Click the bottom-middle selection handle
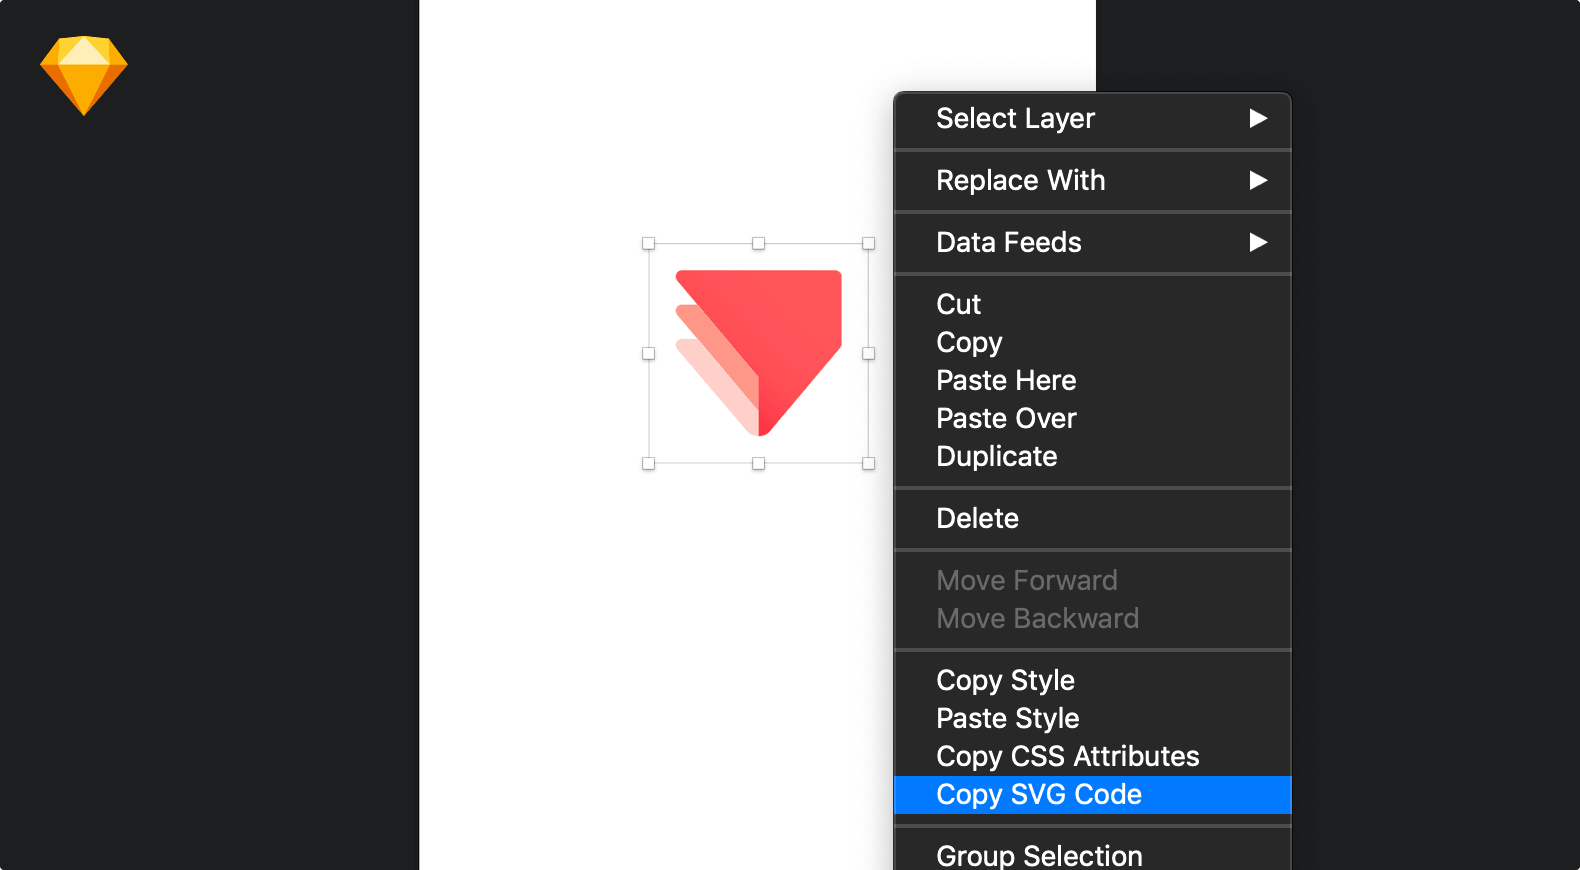 tap(758, 463)
